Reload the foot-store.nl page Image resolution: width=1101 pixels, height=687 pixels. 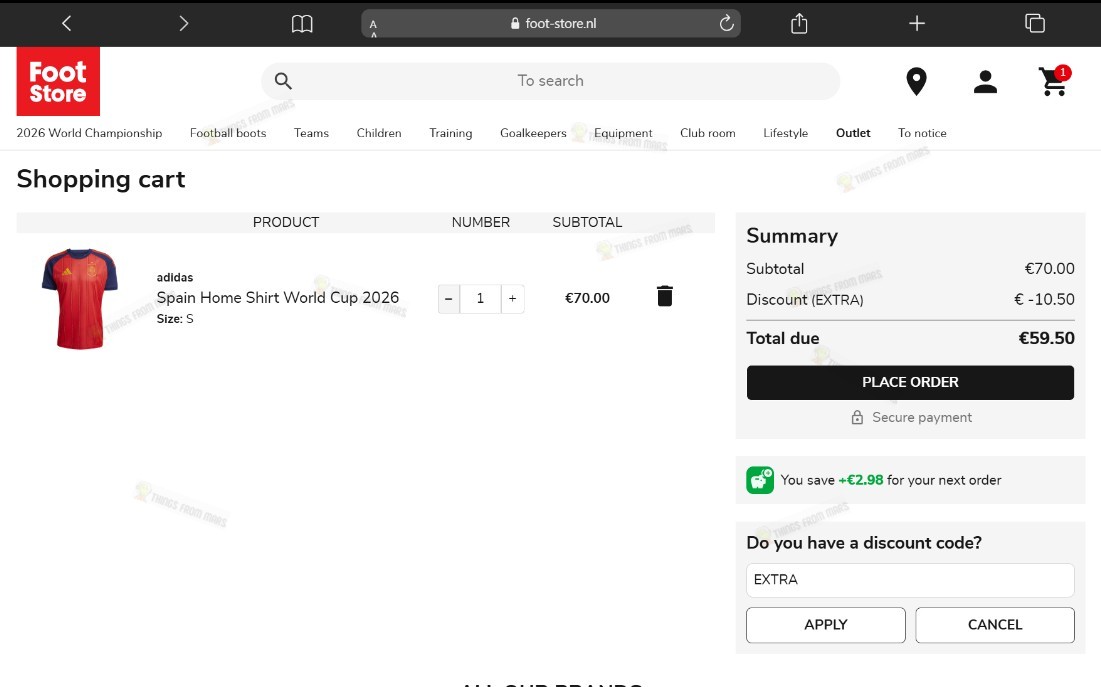(x=726, y=23)
